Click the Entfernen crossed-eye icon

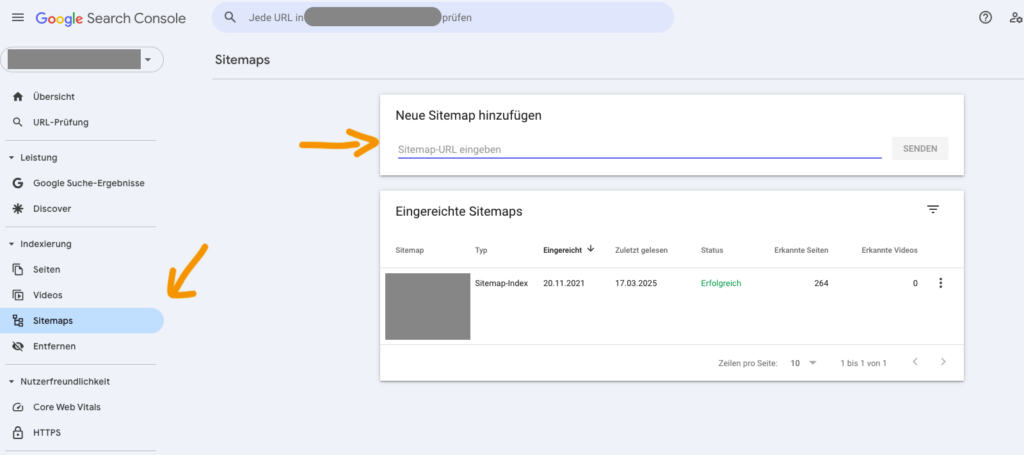click(x=18, y=346)
